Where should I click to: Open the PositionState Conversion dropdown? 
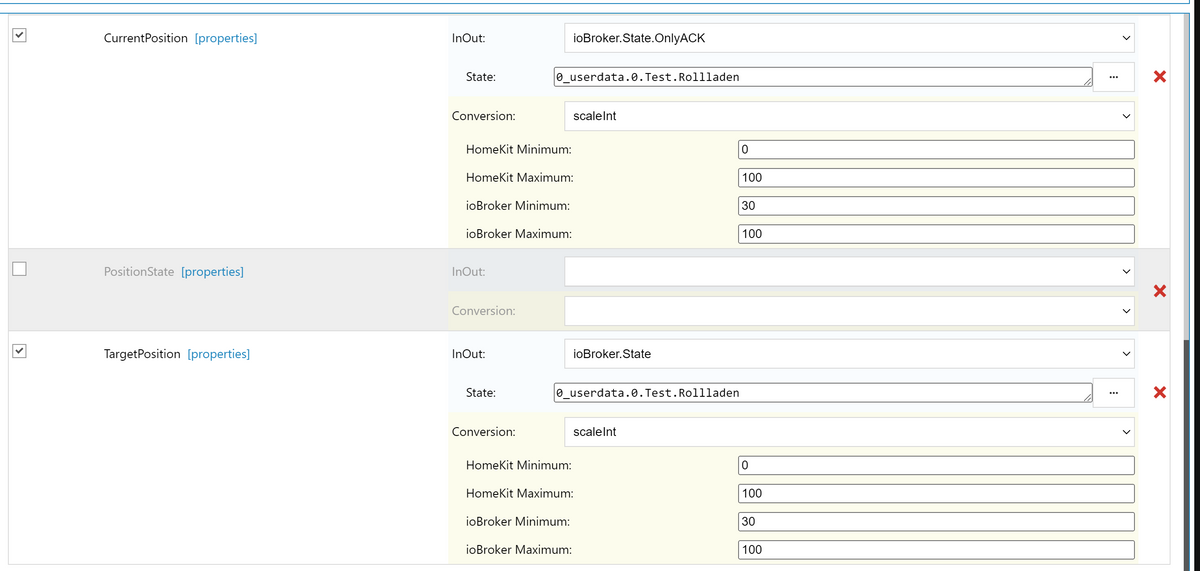pos(850,310)
